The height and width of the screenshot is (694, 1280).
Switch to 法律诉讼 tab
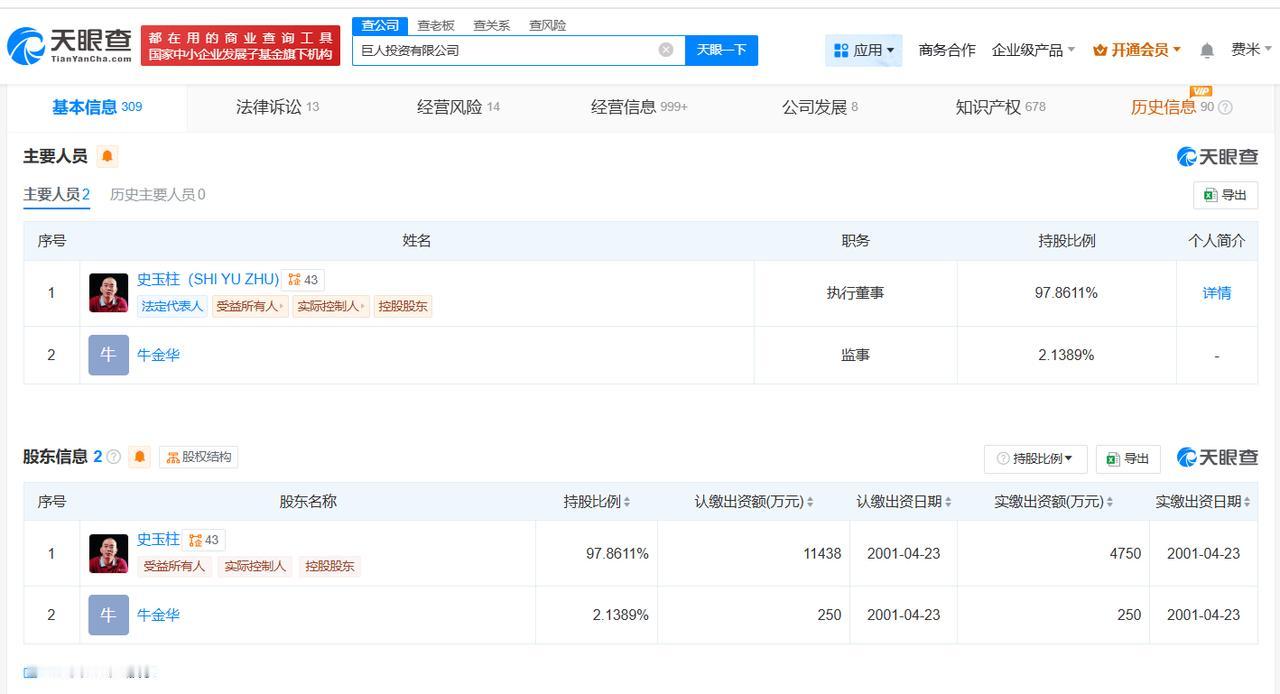(277, 107)
